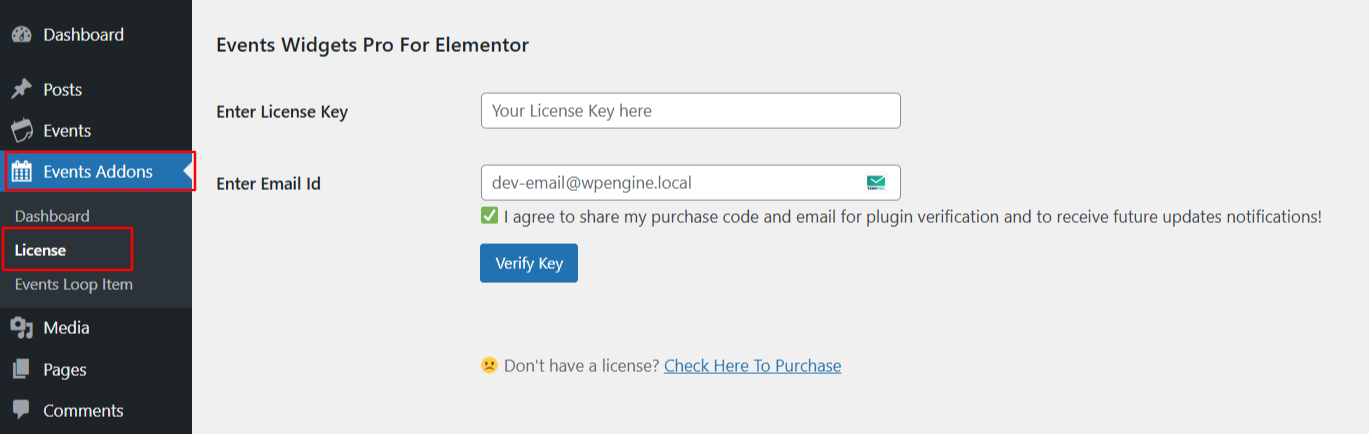Click the Events calendar icon
The height and width of the screenshot is (434, 1369).
click(21, 131)
